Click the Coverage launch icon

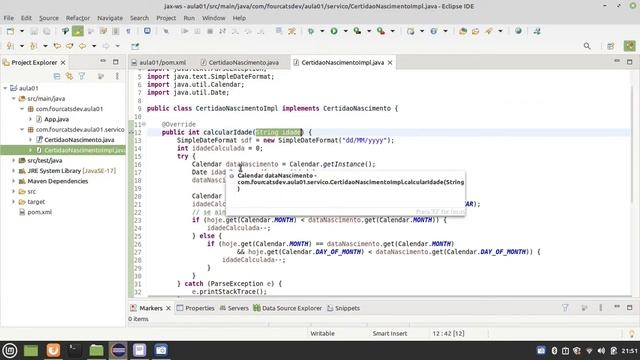tap(357, 31)
